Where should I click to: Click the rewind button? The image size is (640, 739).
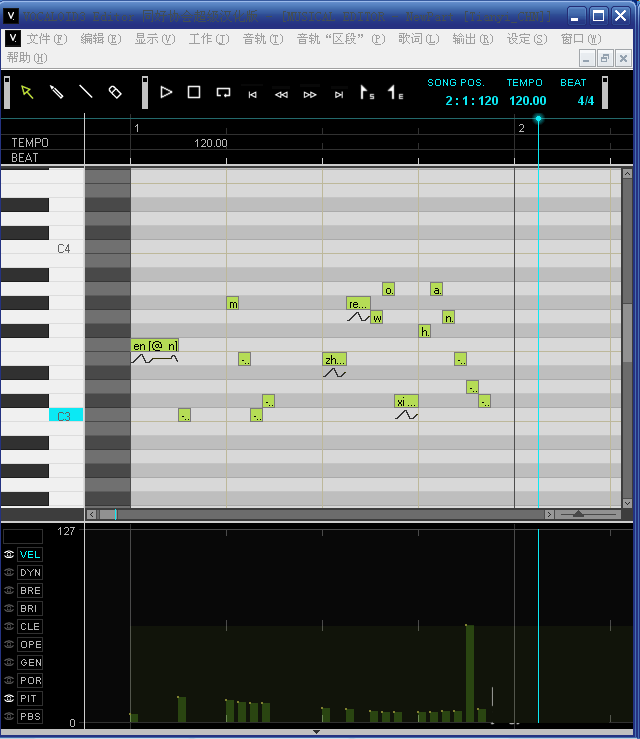281,95
